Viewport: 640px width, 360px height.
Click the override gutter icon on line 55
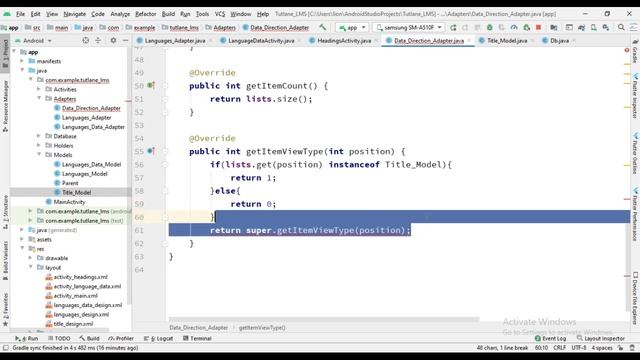[x=151, y=151]
